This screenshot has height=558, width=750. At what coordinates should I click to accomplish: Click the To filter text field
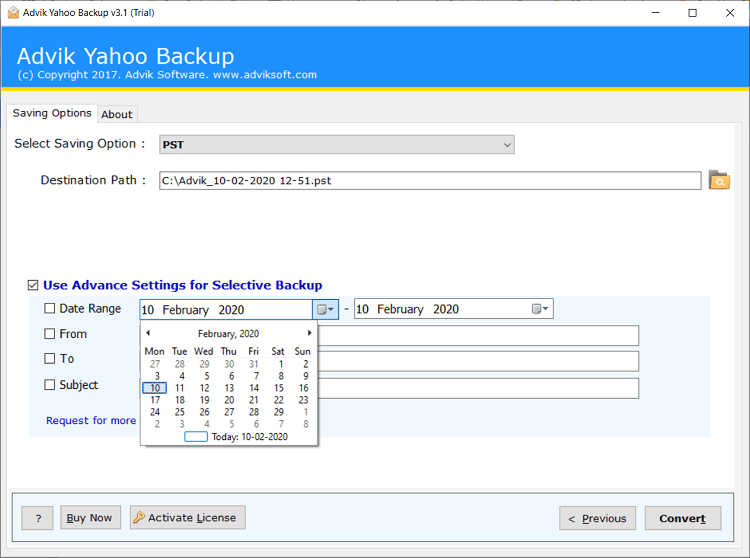point(478,361)
